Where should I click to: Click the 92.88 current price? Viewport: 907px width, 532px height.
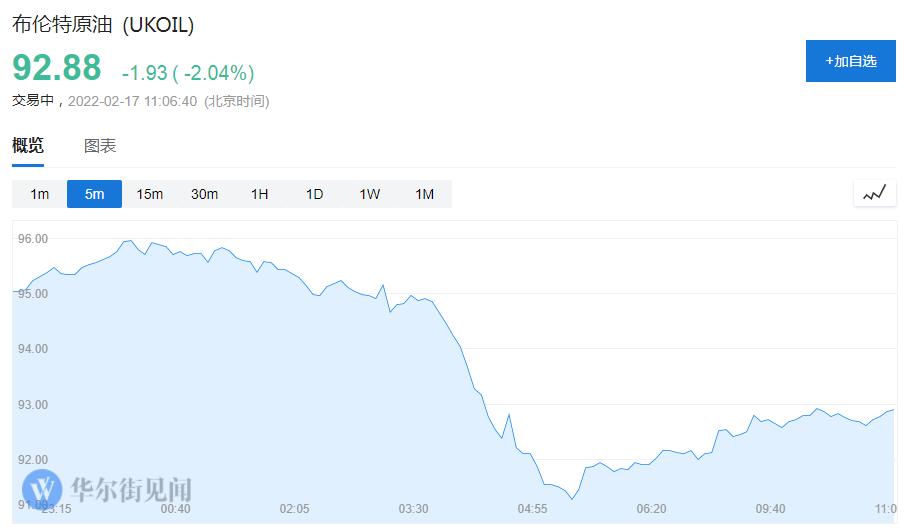point(57,68)
